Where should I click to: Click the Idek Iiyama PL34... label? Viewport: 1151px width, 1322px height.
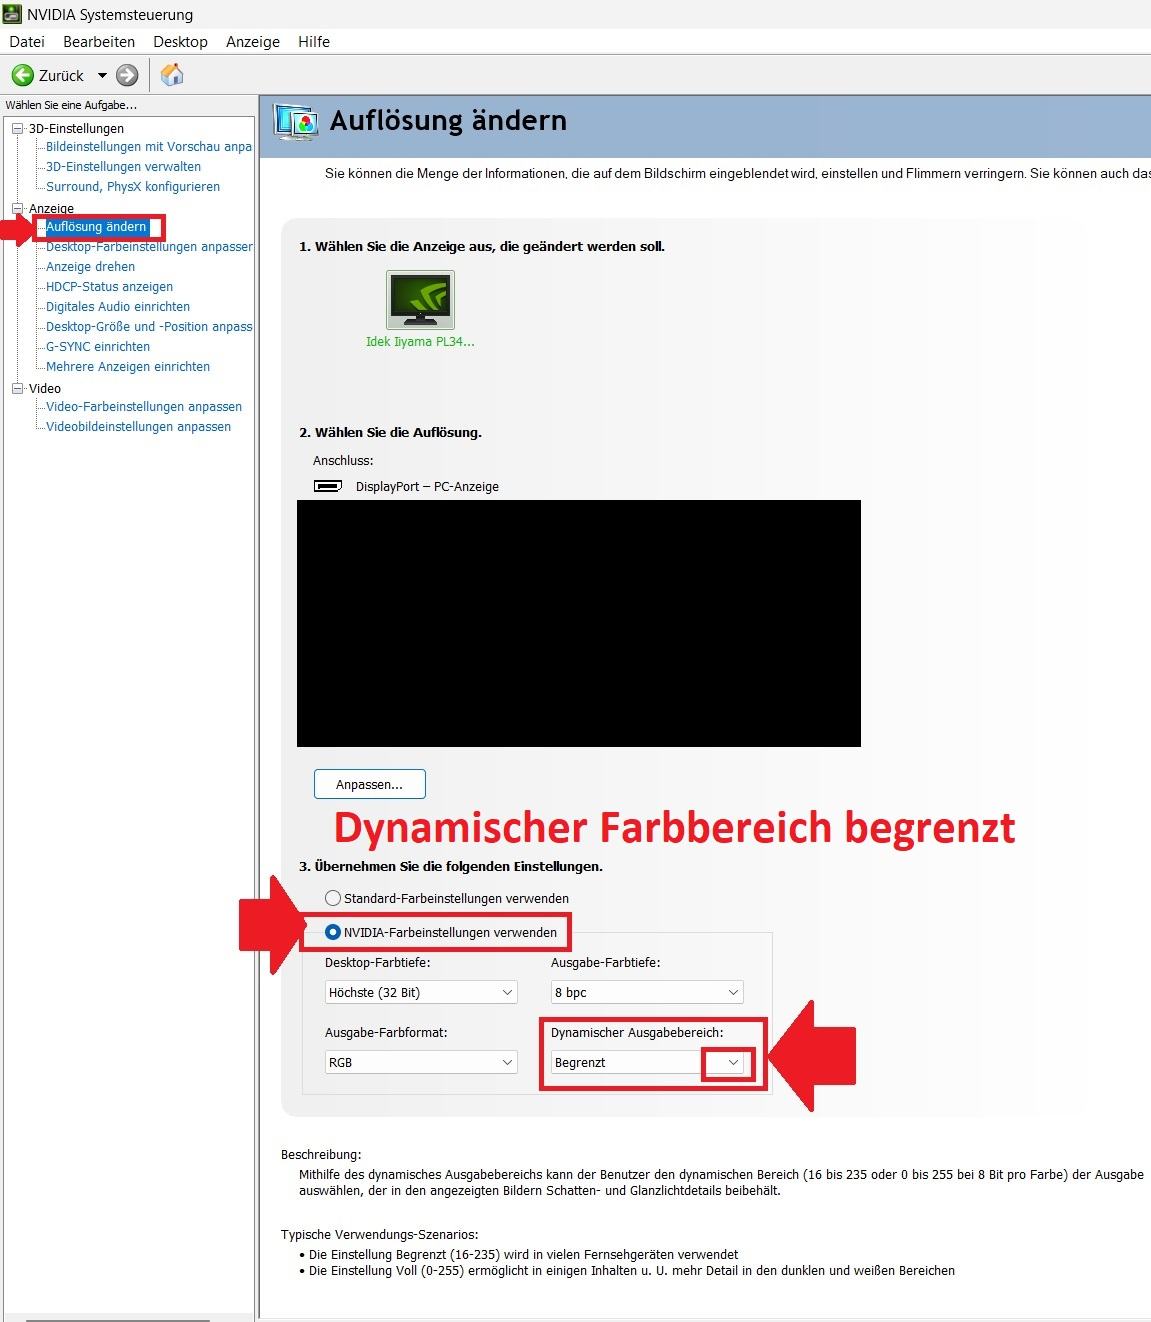pos(420,341)
